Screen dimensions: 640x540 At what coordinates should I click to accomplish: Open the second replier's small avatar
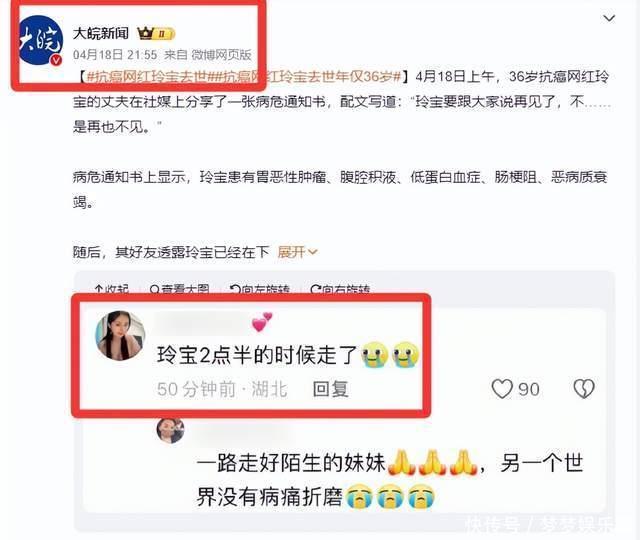tap(171, 430)
